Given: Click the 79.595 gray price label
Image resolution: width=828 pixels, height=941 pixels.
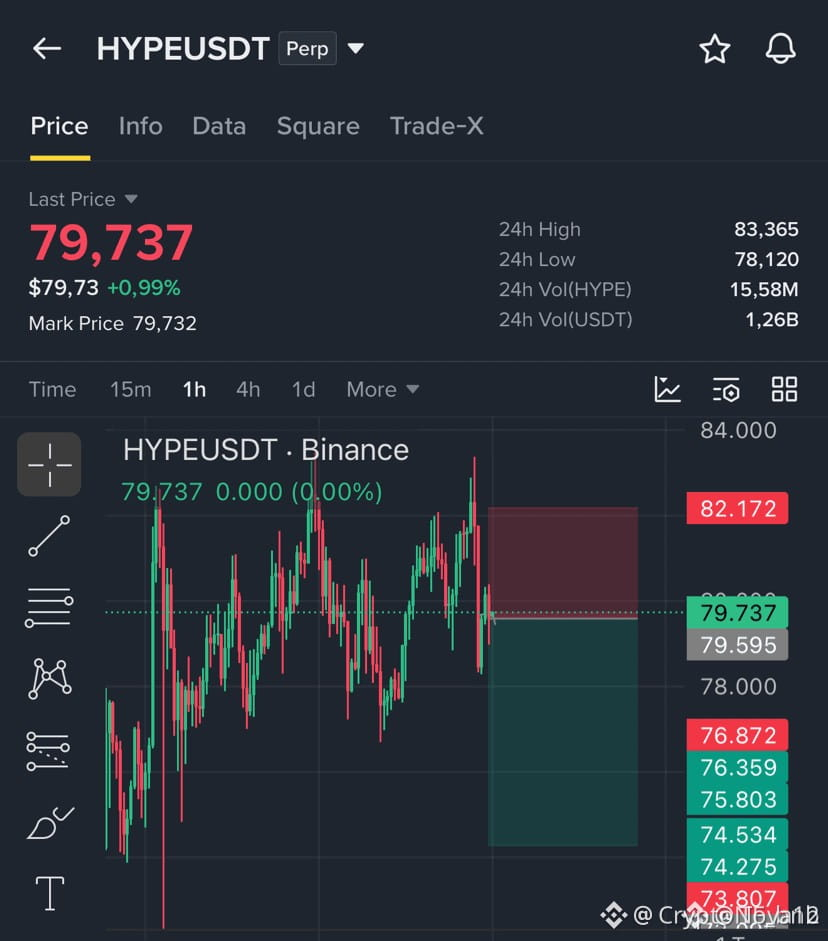Looking at the screenshot, I should (x=737, y=645).
